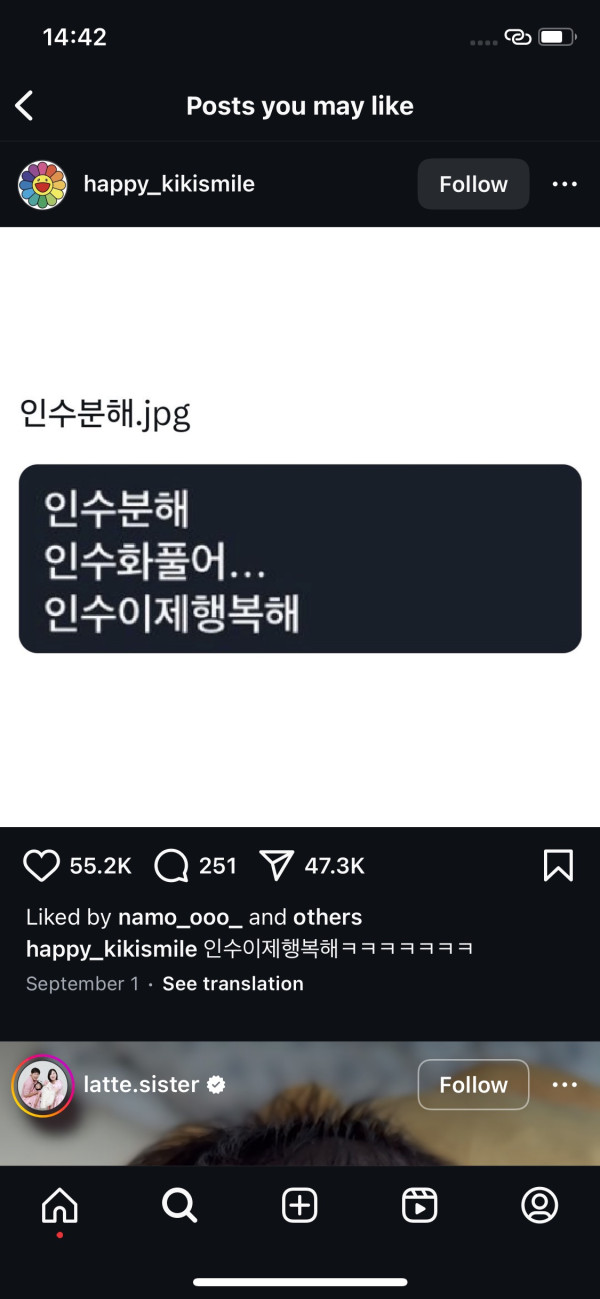The image size is (600, 1299).
Task: Save post with the bookmark icon
Action: [x=558, y=865]
